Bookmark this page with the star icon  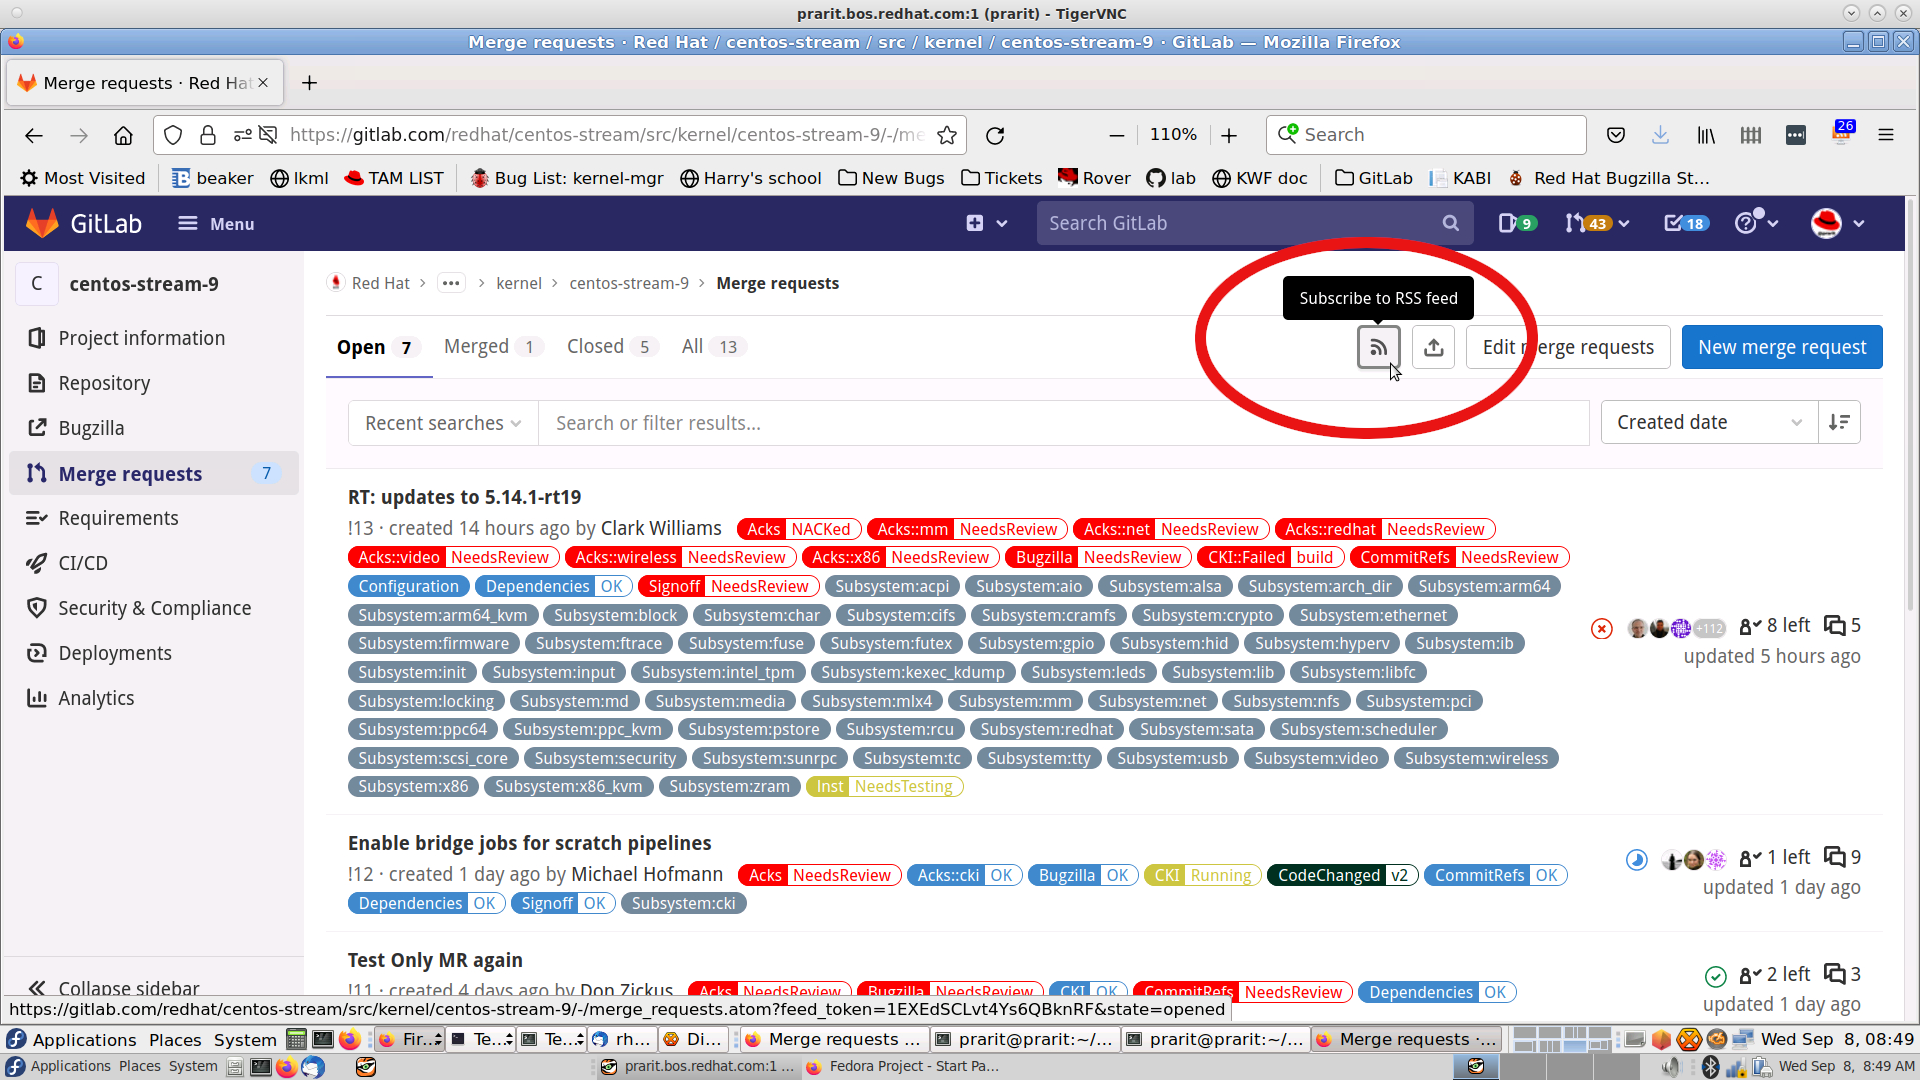946,135
